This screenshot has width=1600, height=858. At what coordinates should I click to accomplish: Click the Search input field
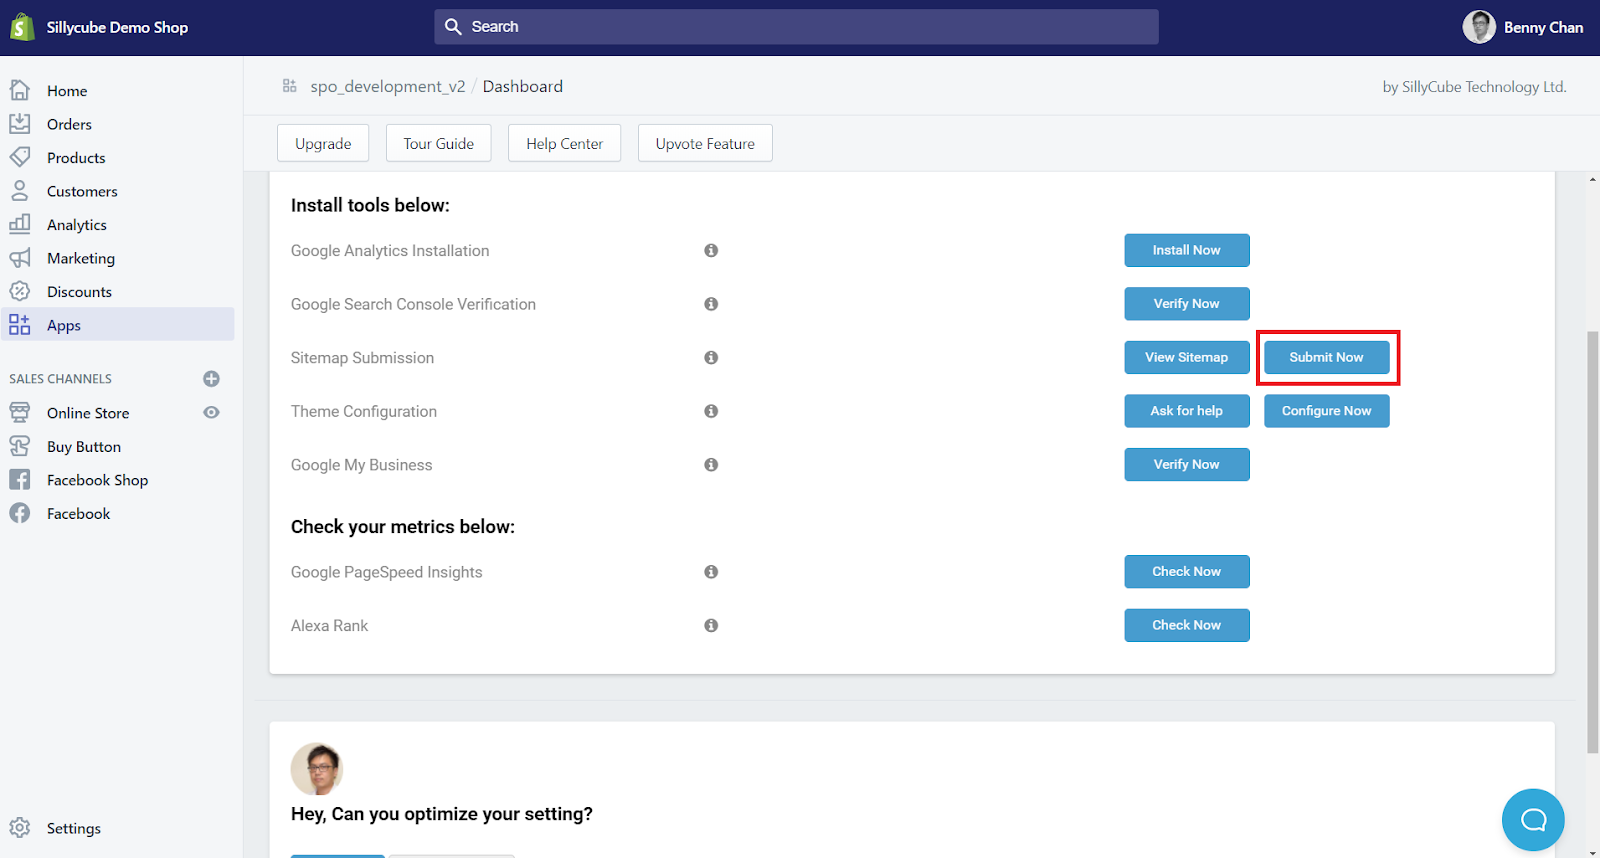click(x=796, y=27)
